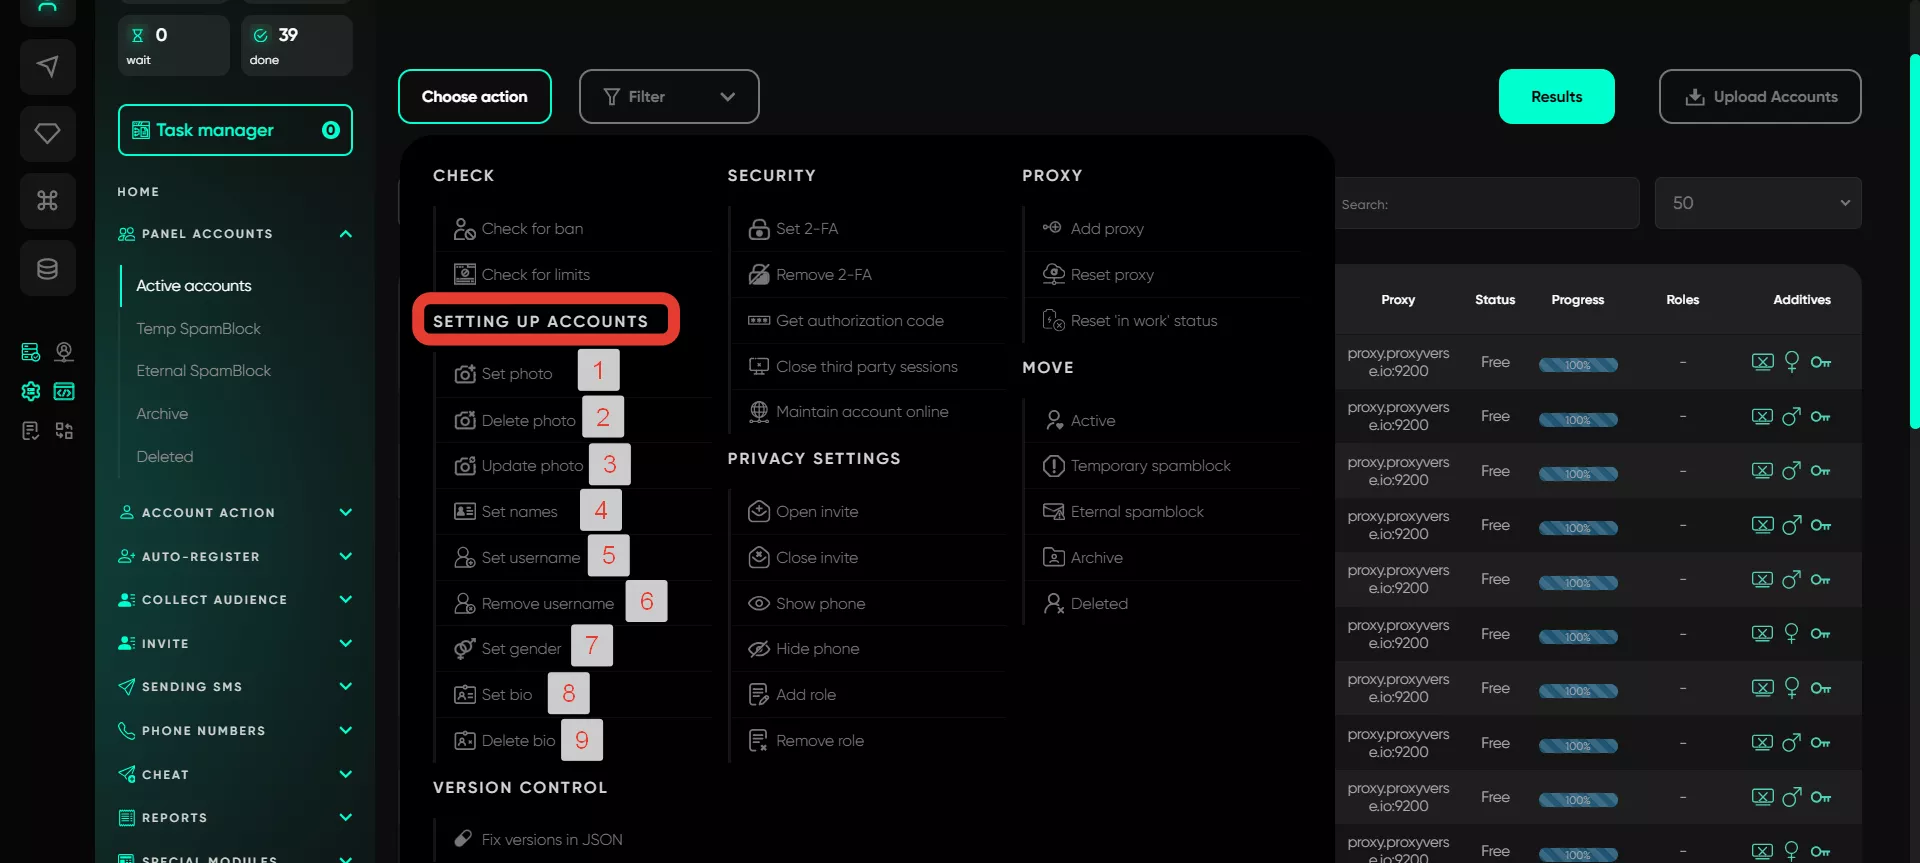Click the Upload Accounts button
The height and width of the screenshot is (863, 1920).
click(1760, 96)
